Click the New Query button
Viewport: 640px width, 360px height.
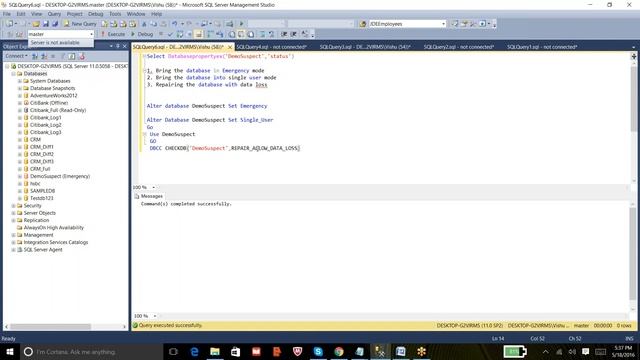point(80,24)
